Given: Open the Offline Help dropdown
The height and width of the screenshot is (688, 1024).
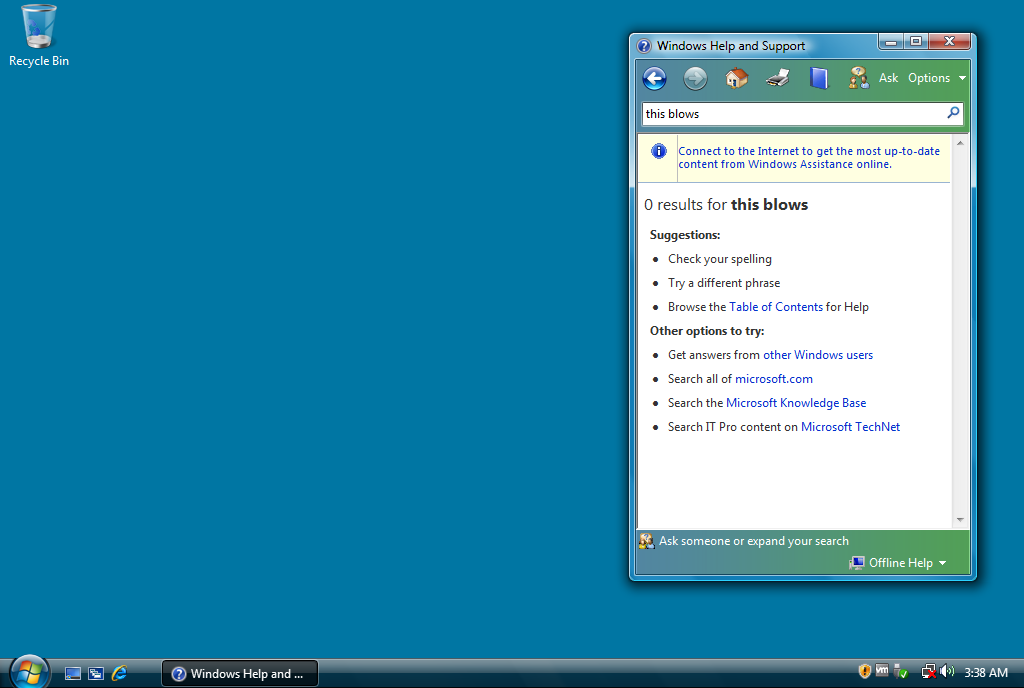Looking at the screenshot, I should pos(898,563).
